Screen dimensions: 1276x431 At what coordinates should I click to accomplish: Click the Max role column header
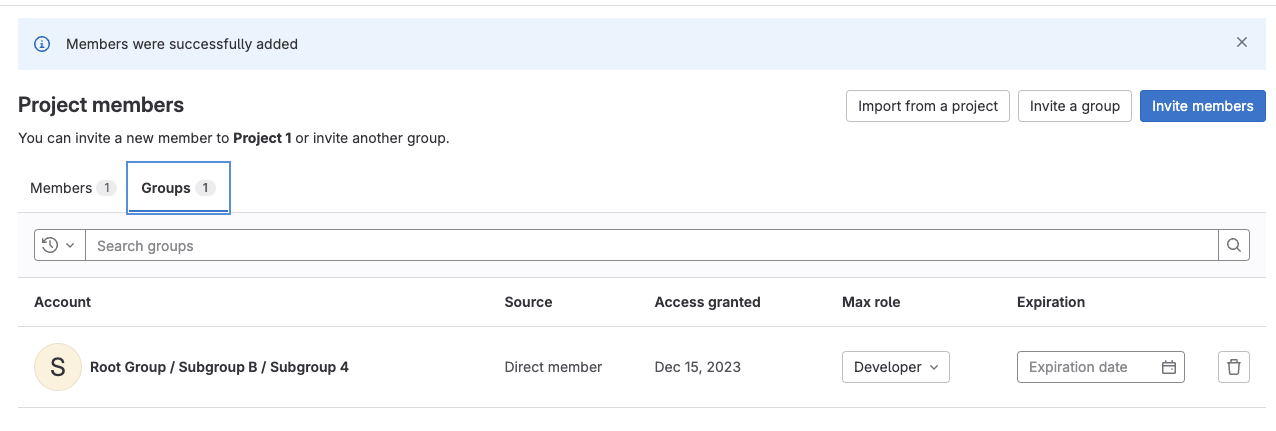click(x=871, y=302)
